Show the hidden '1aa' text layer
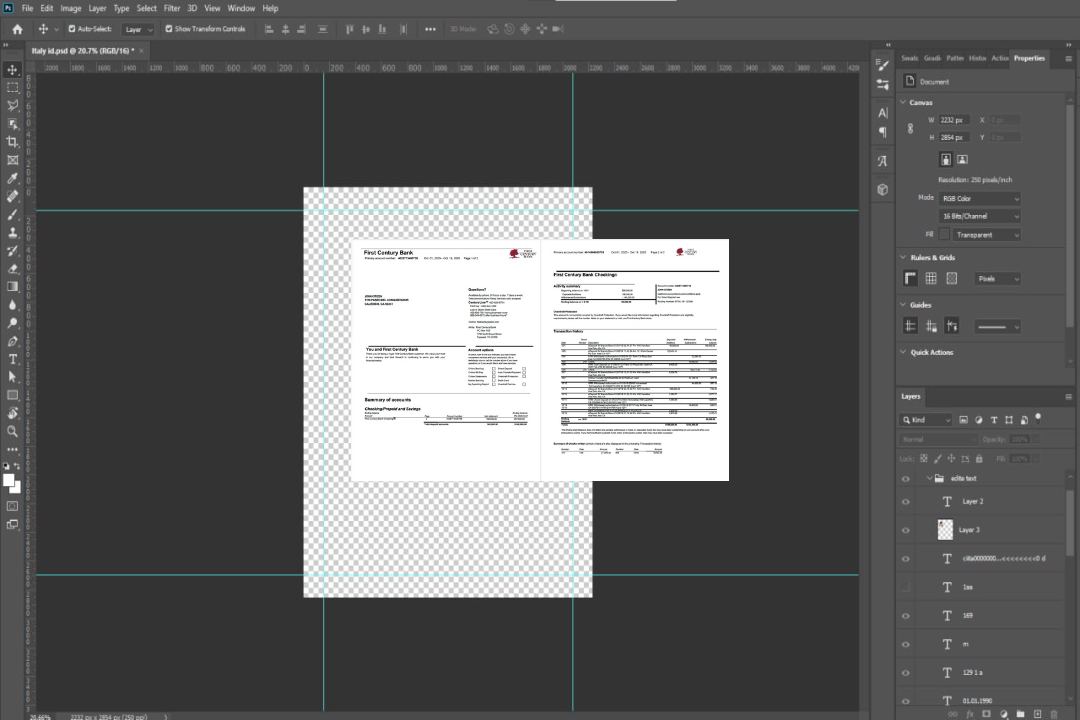The image size is (1080, 720). (906, 587)
